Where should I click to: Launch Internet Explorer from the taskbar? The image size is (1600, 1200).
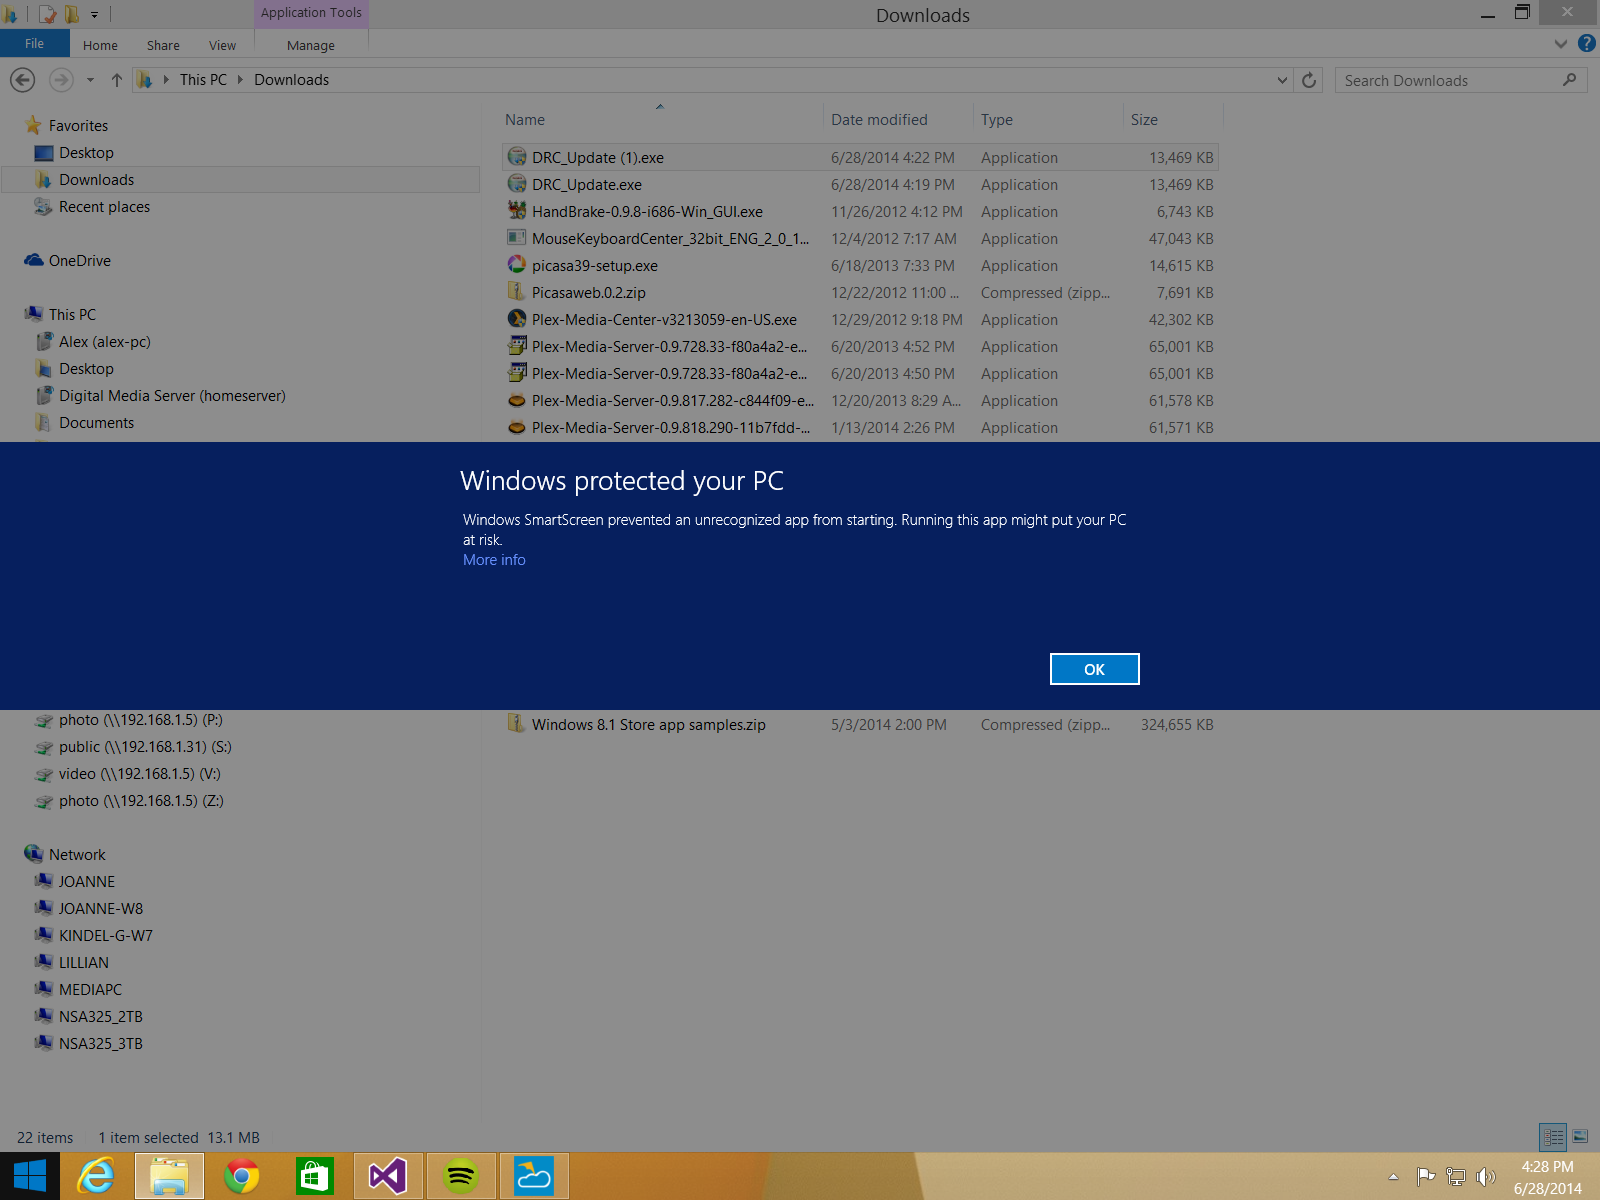tap(96, 1176)
